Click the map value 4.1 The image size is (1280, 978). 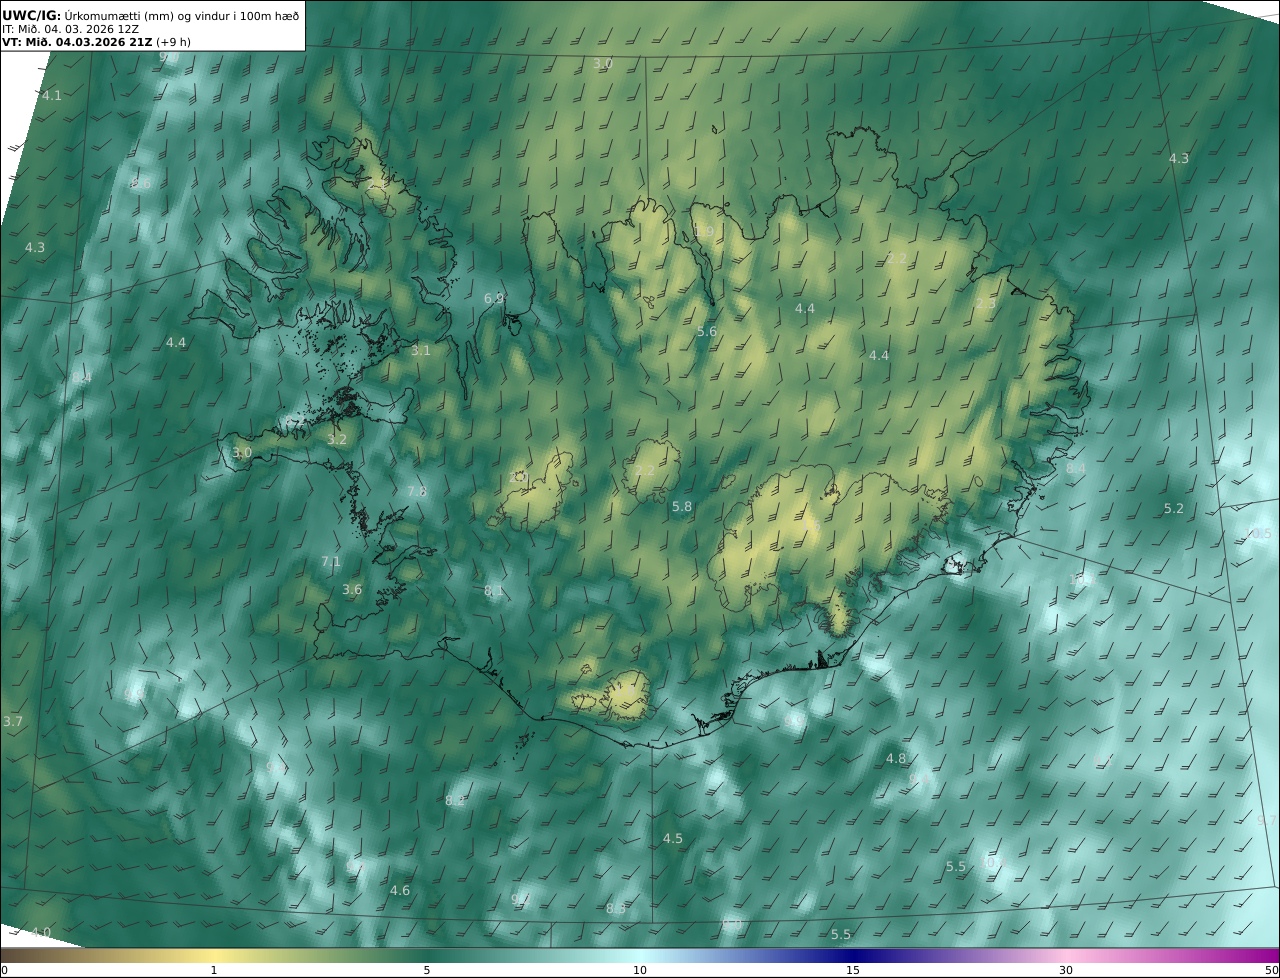tap(52, 96)
